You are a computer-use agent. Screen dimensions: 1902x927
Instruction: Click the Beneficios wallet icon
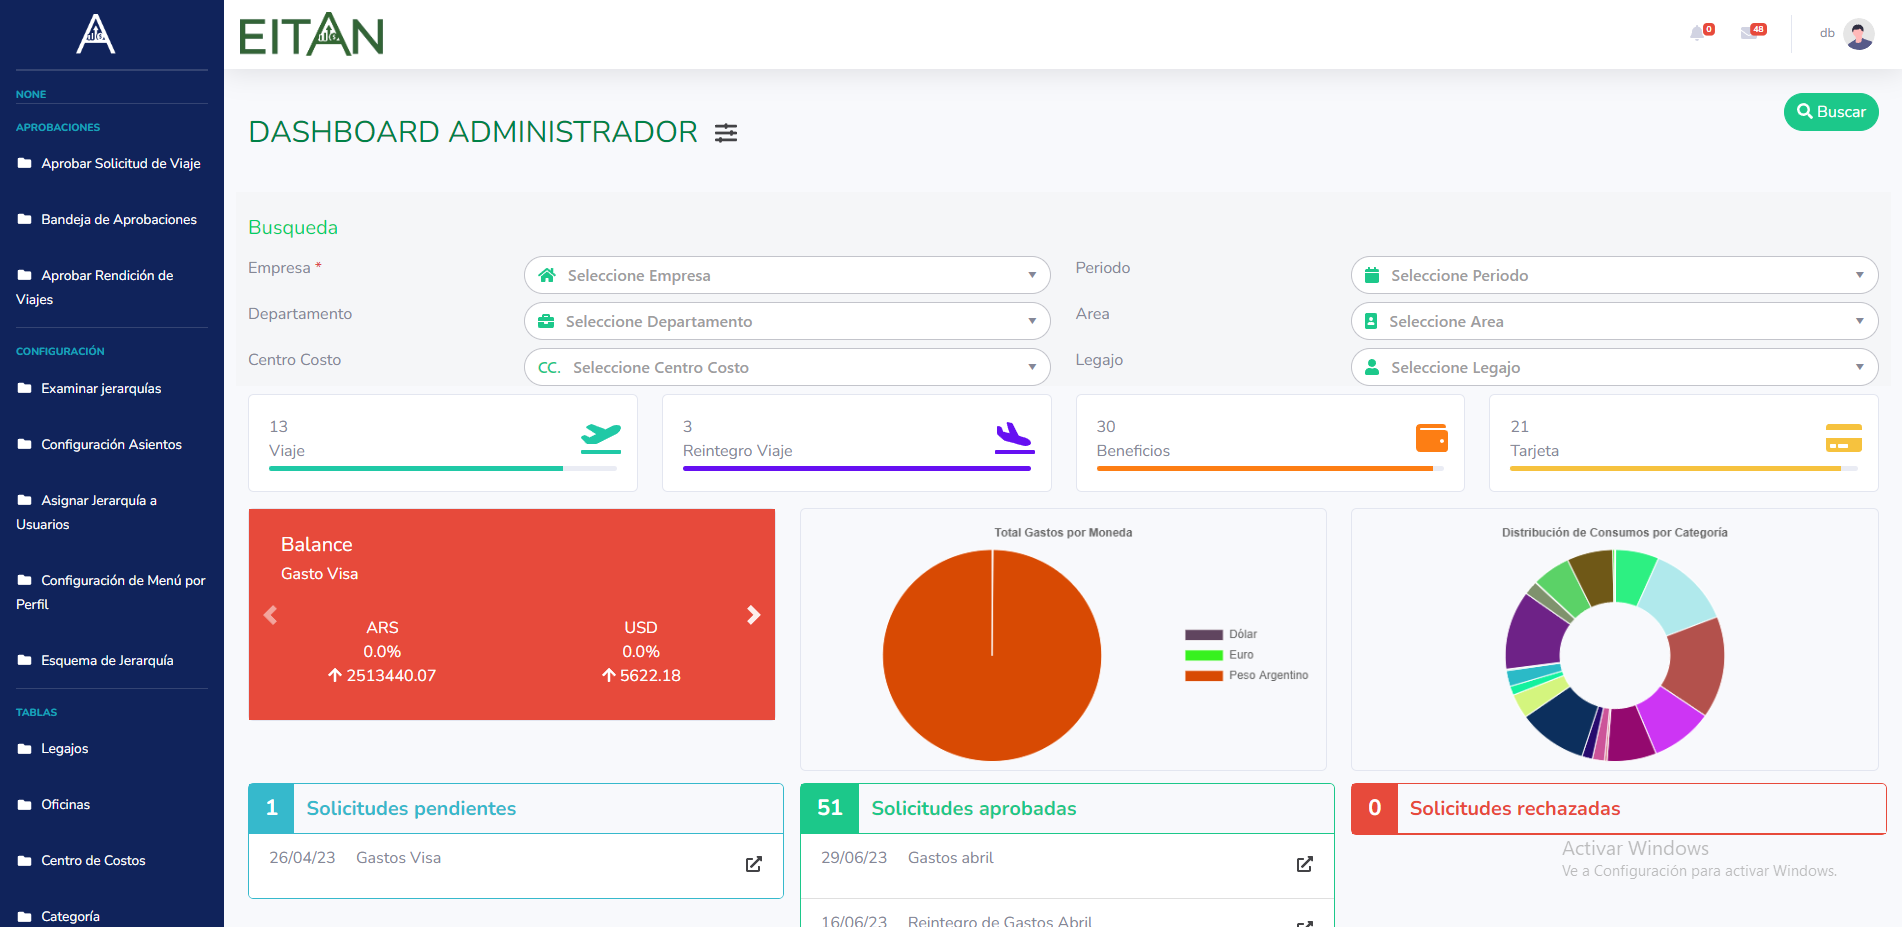coord(1431,438)
